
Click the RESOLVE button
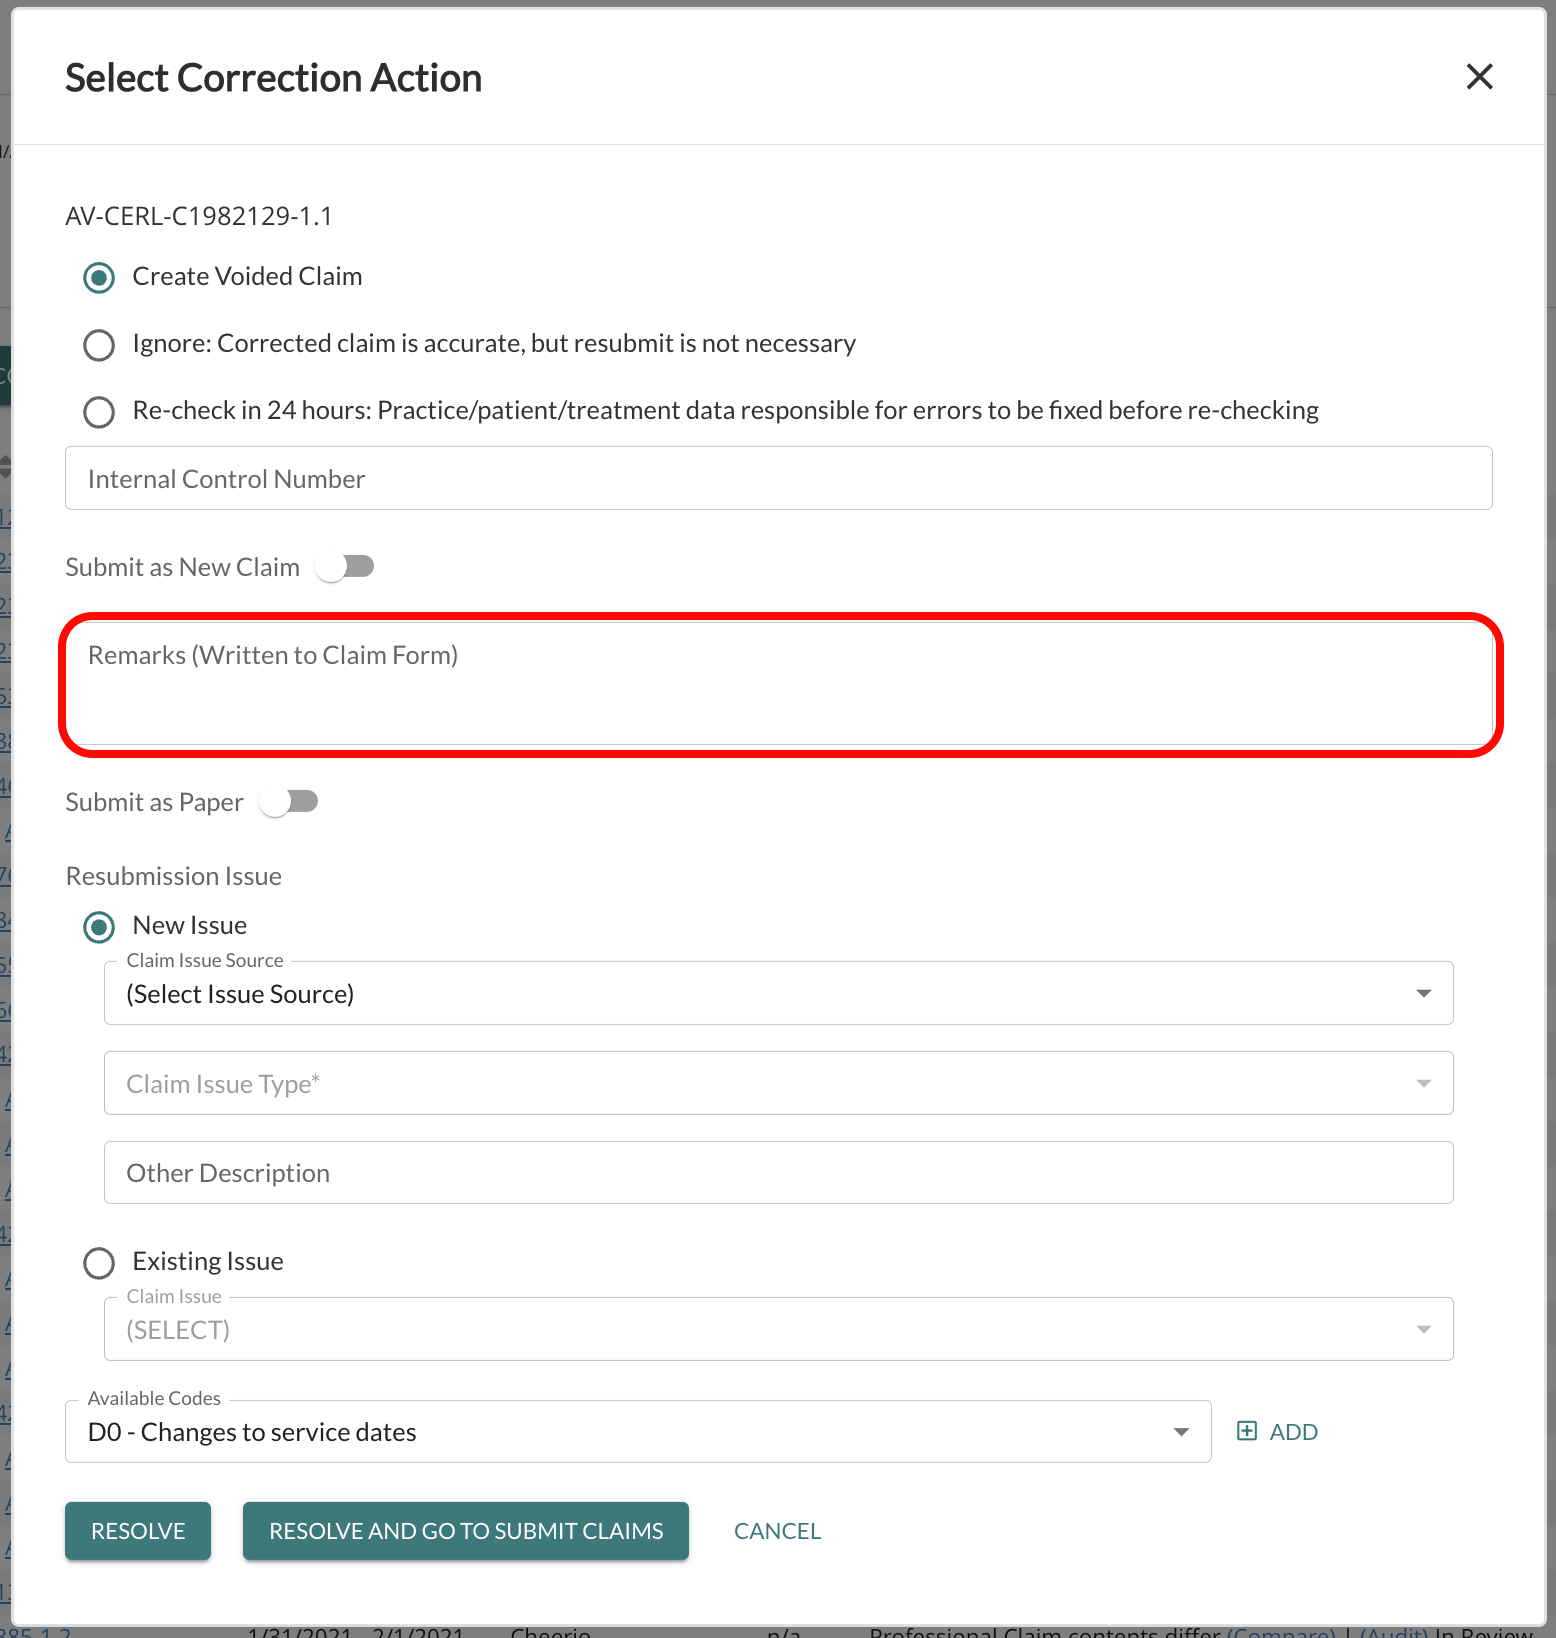click(x=137, y=1530)
